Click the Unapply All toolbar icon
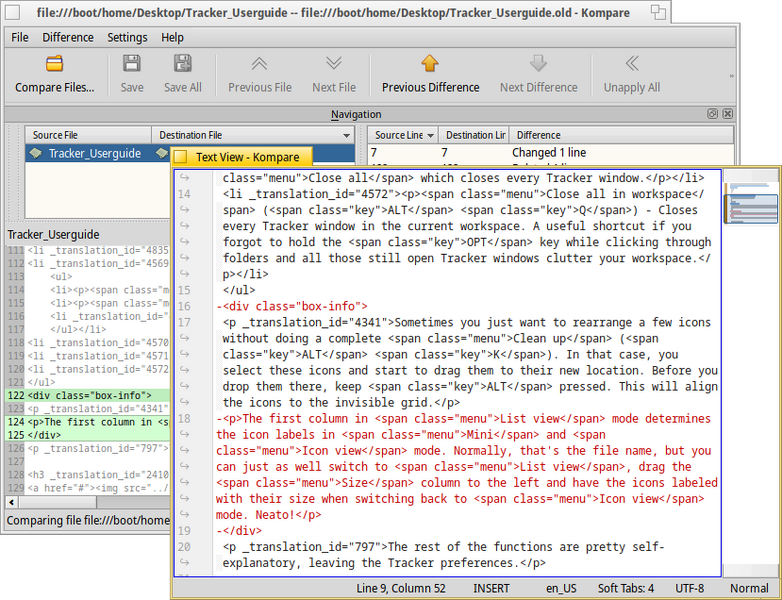The image size is (782, 600). click(x=632, y=64)
